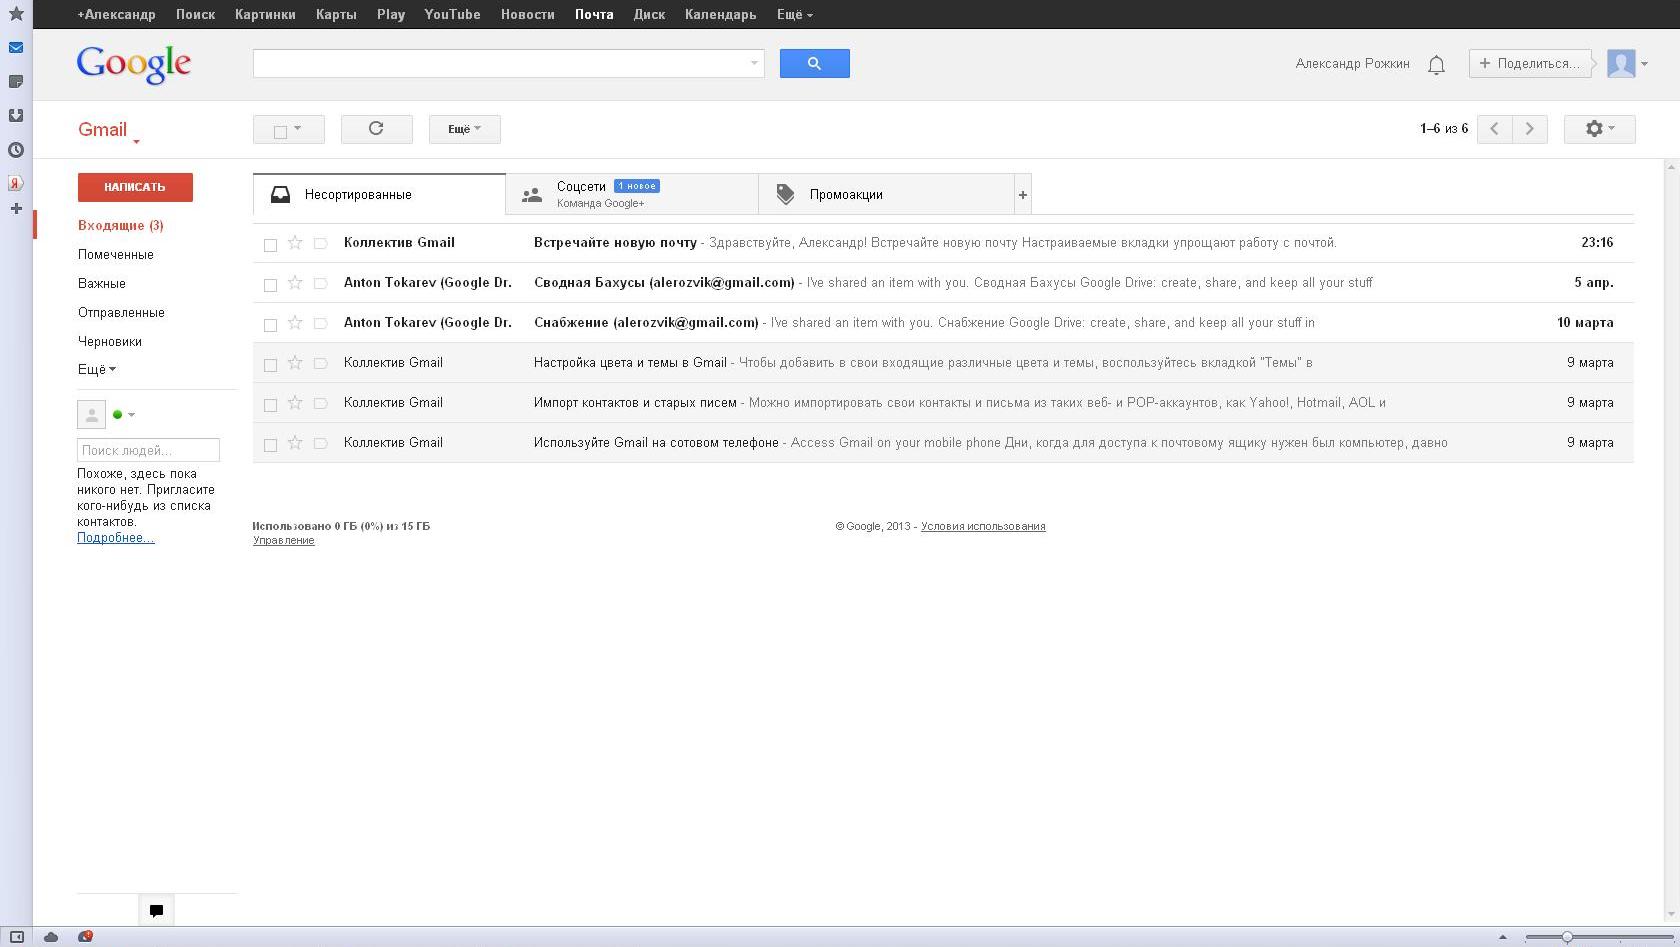
Task: Open the 'Используйте Gmail на сотовом телефоне' email
Action: point(943,442)
